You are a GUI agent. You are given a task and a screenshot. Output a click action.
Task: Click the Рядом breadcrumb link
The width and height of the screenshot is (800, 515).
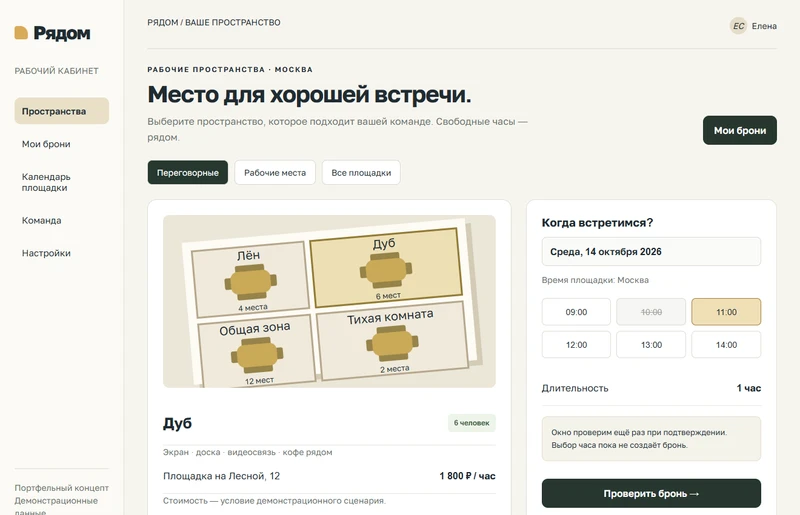pos(163,22)
